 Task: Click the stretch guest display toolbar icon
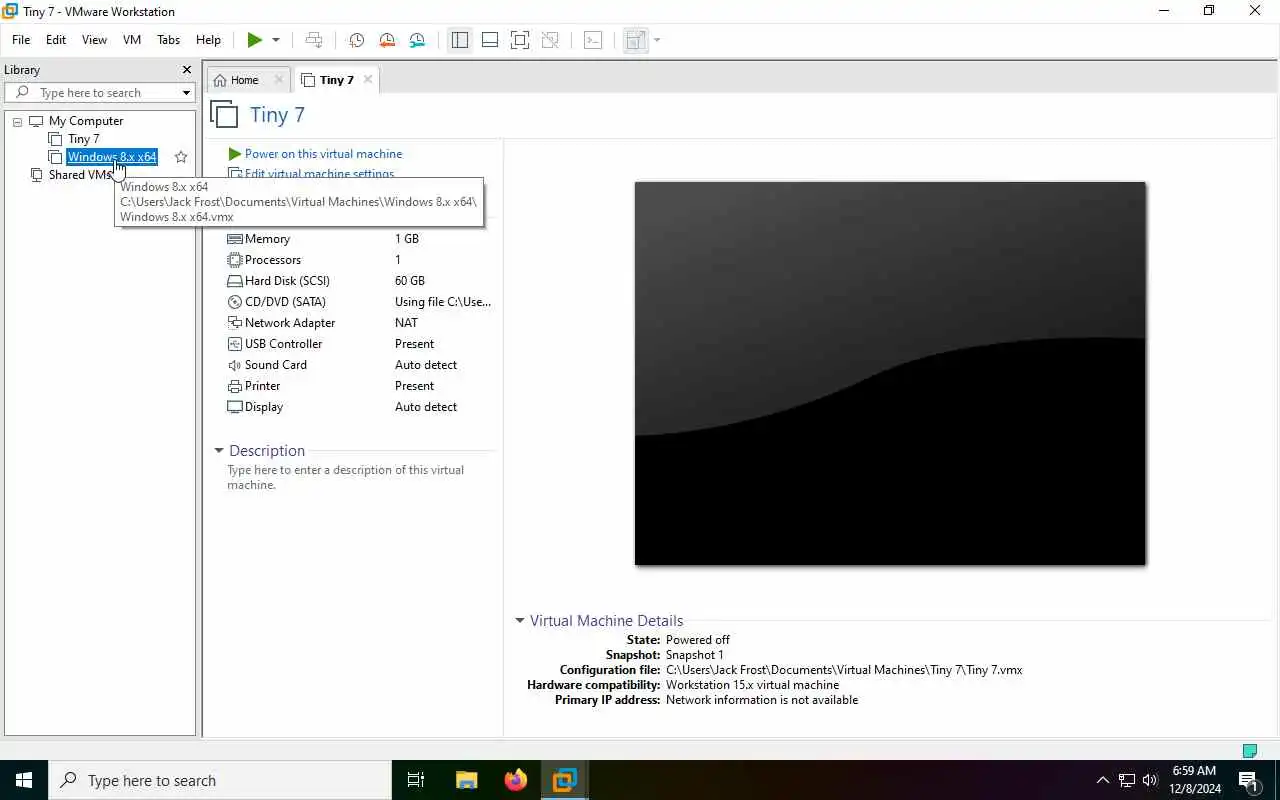click(635, 40)
